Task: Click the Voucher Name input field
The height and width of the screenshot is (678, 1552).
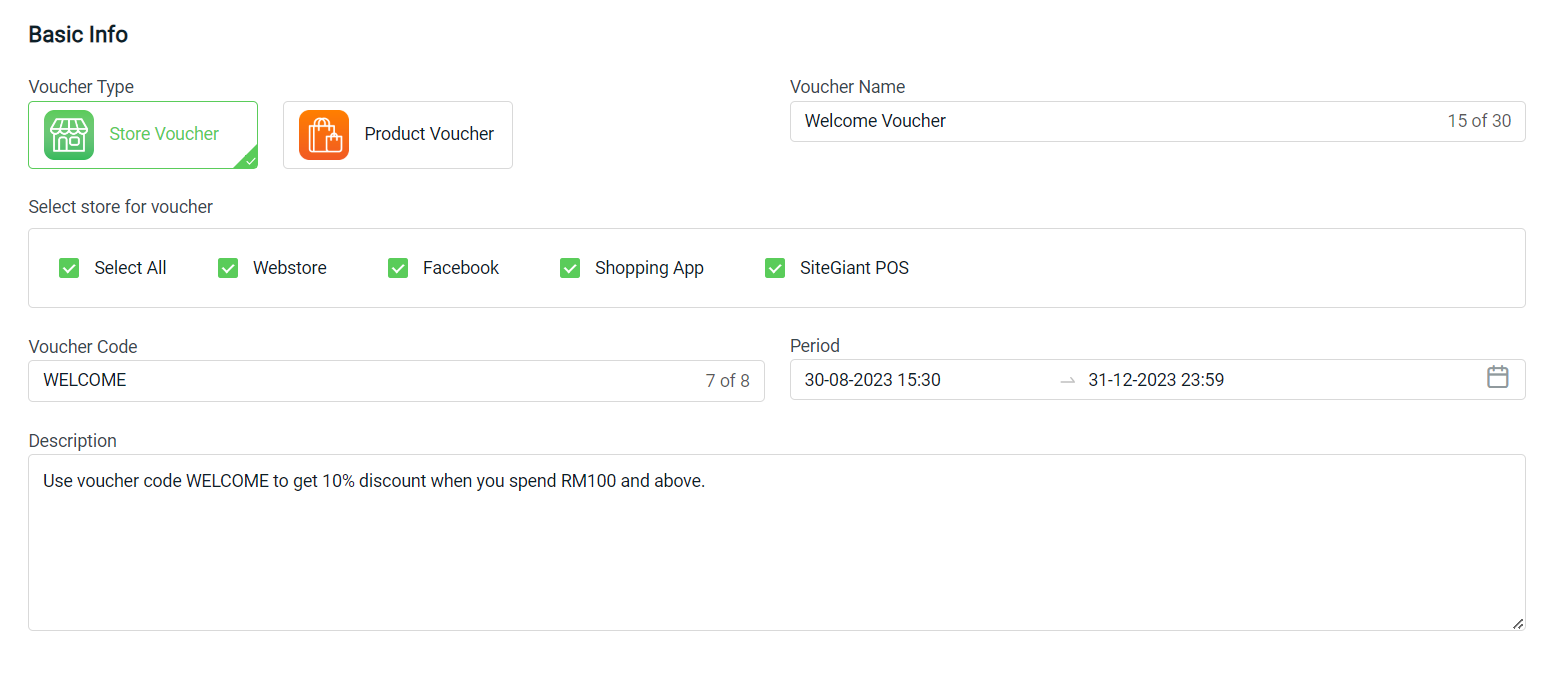Action: pos(1110,121)
